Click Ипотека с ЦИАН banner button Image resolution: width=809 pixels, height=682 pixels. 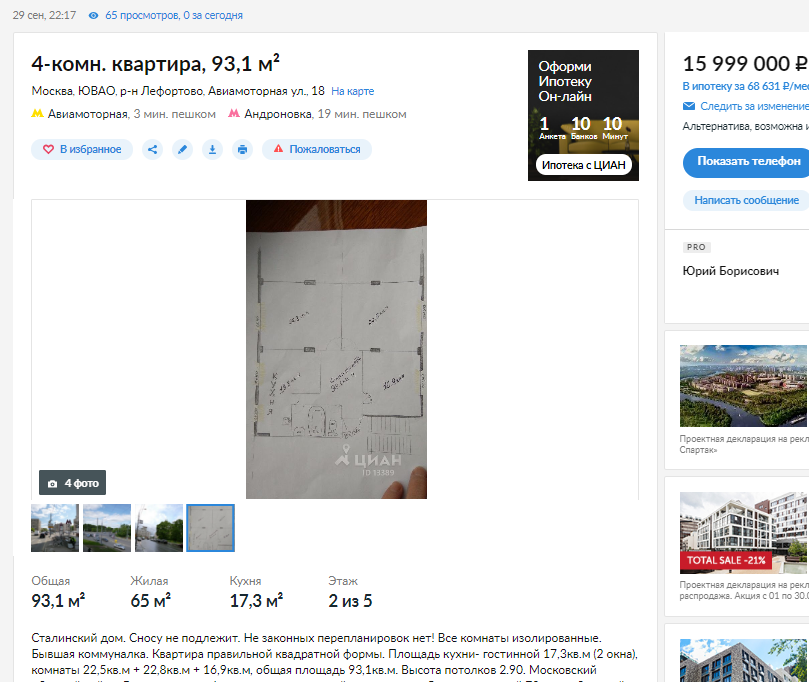point(584,165)
